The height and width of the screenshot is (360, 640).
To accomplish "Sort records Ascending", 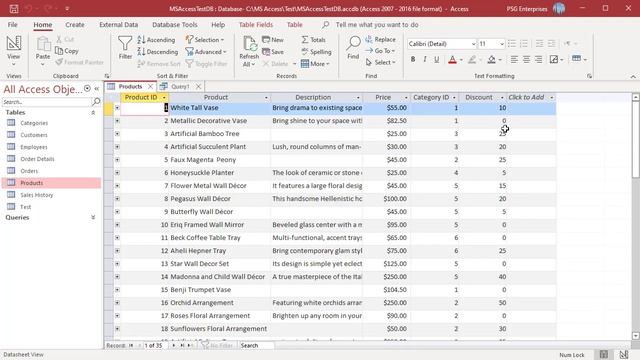I will (156, 40).
